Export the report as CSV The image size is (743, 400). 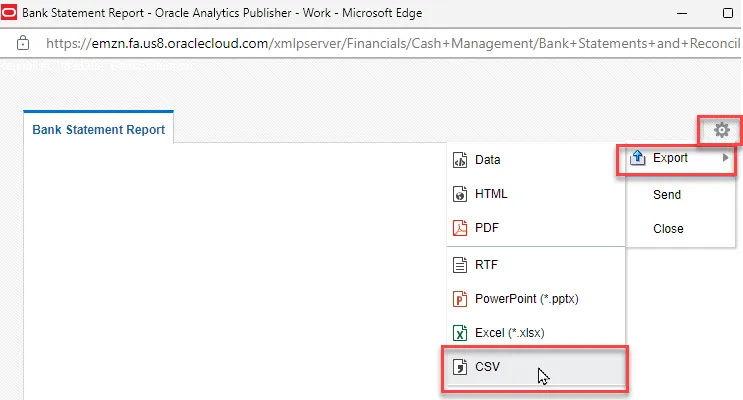click(488, 367)
